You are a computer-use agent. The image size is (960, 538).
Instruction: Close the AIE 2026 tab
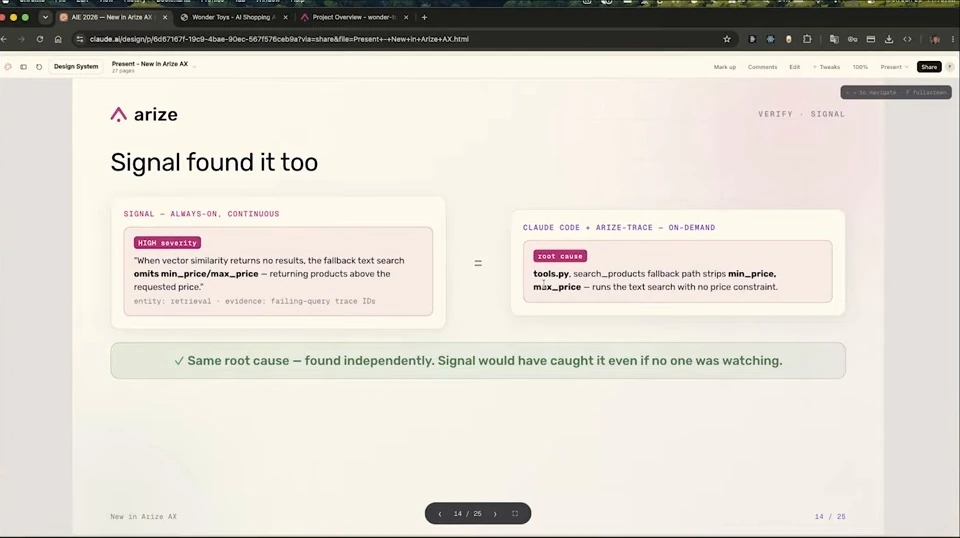165,17
